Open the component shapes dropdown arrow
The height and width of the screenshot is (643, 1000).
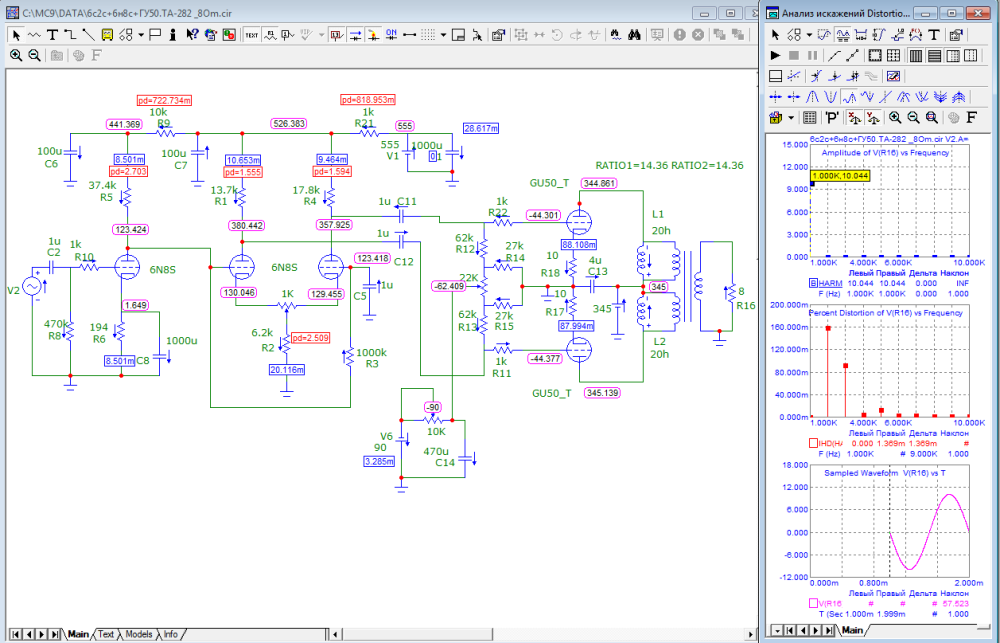coord(141,34)
